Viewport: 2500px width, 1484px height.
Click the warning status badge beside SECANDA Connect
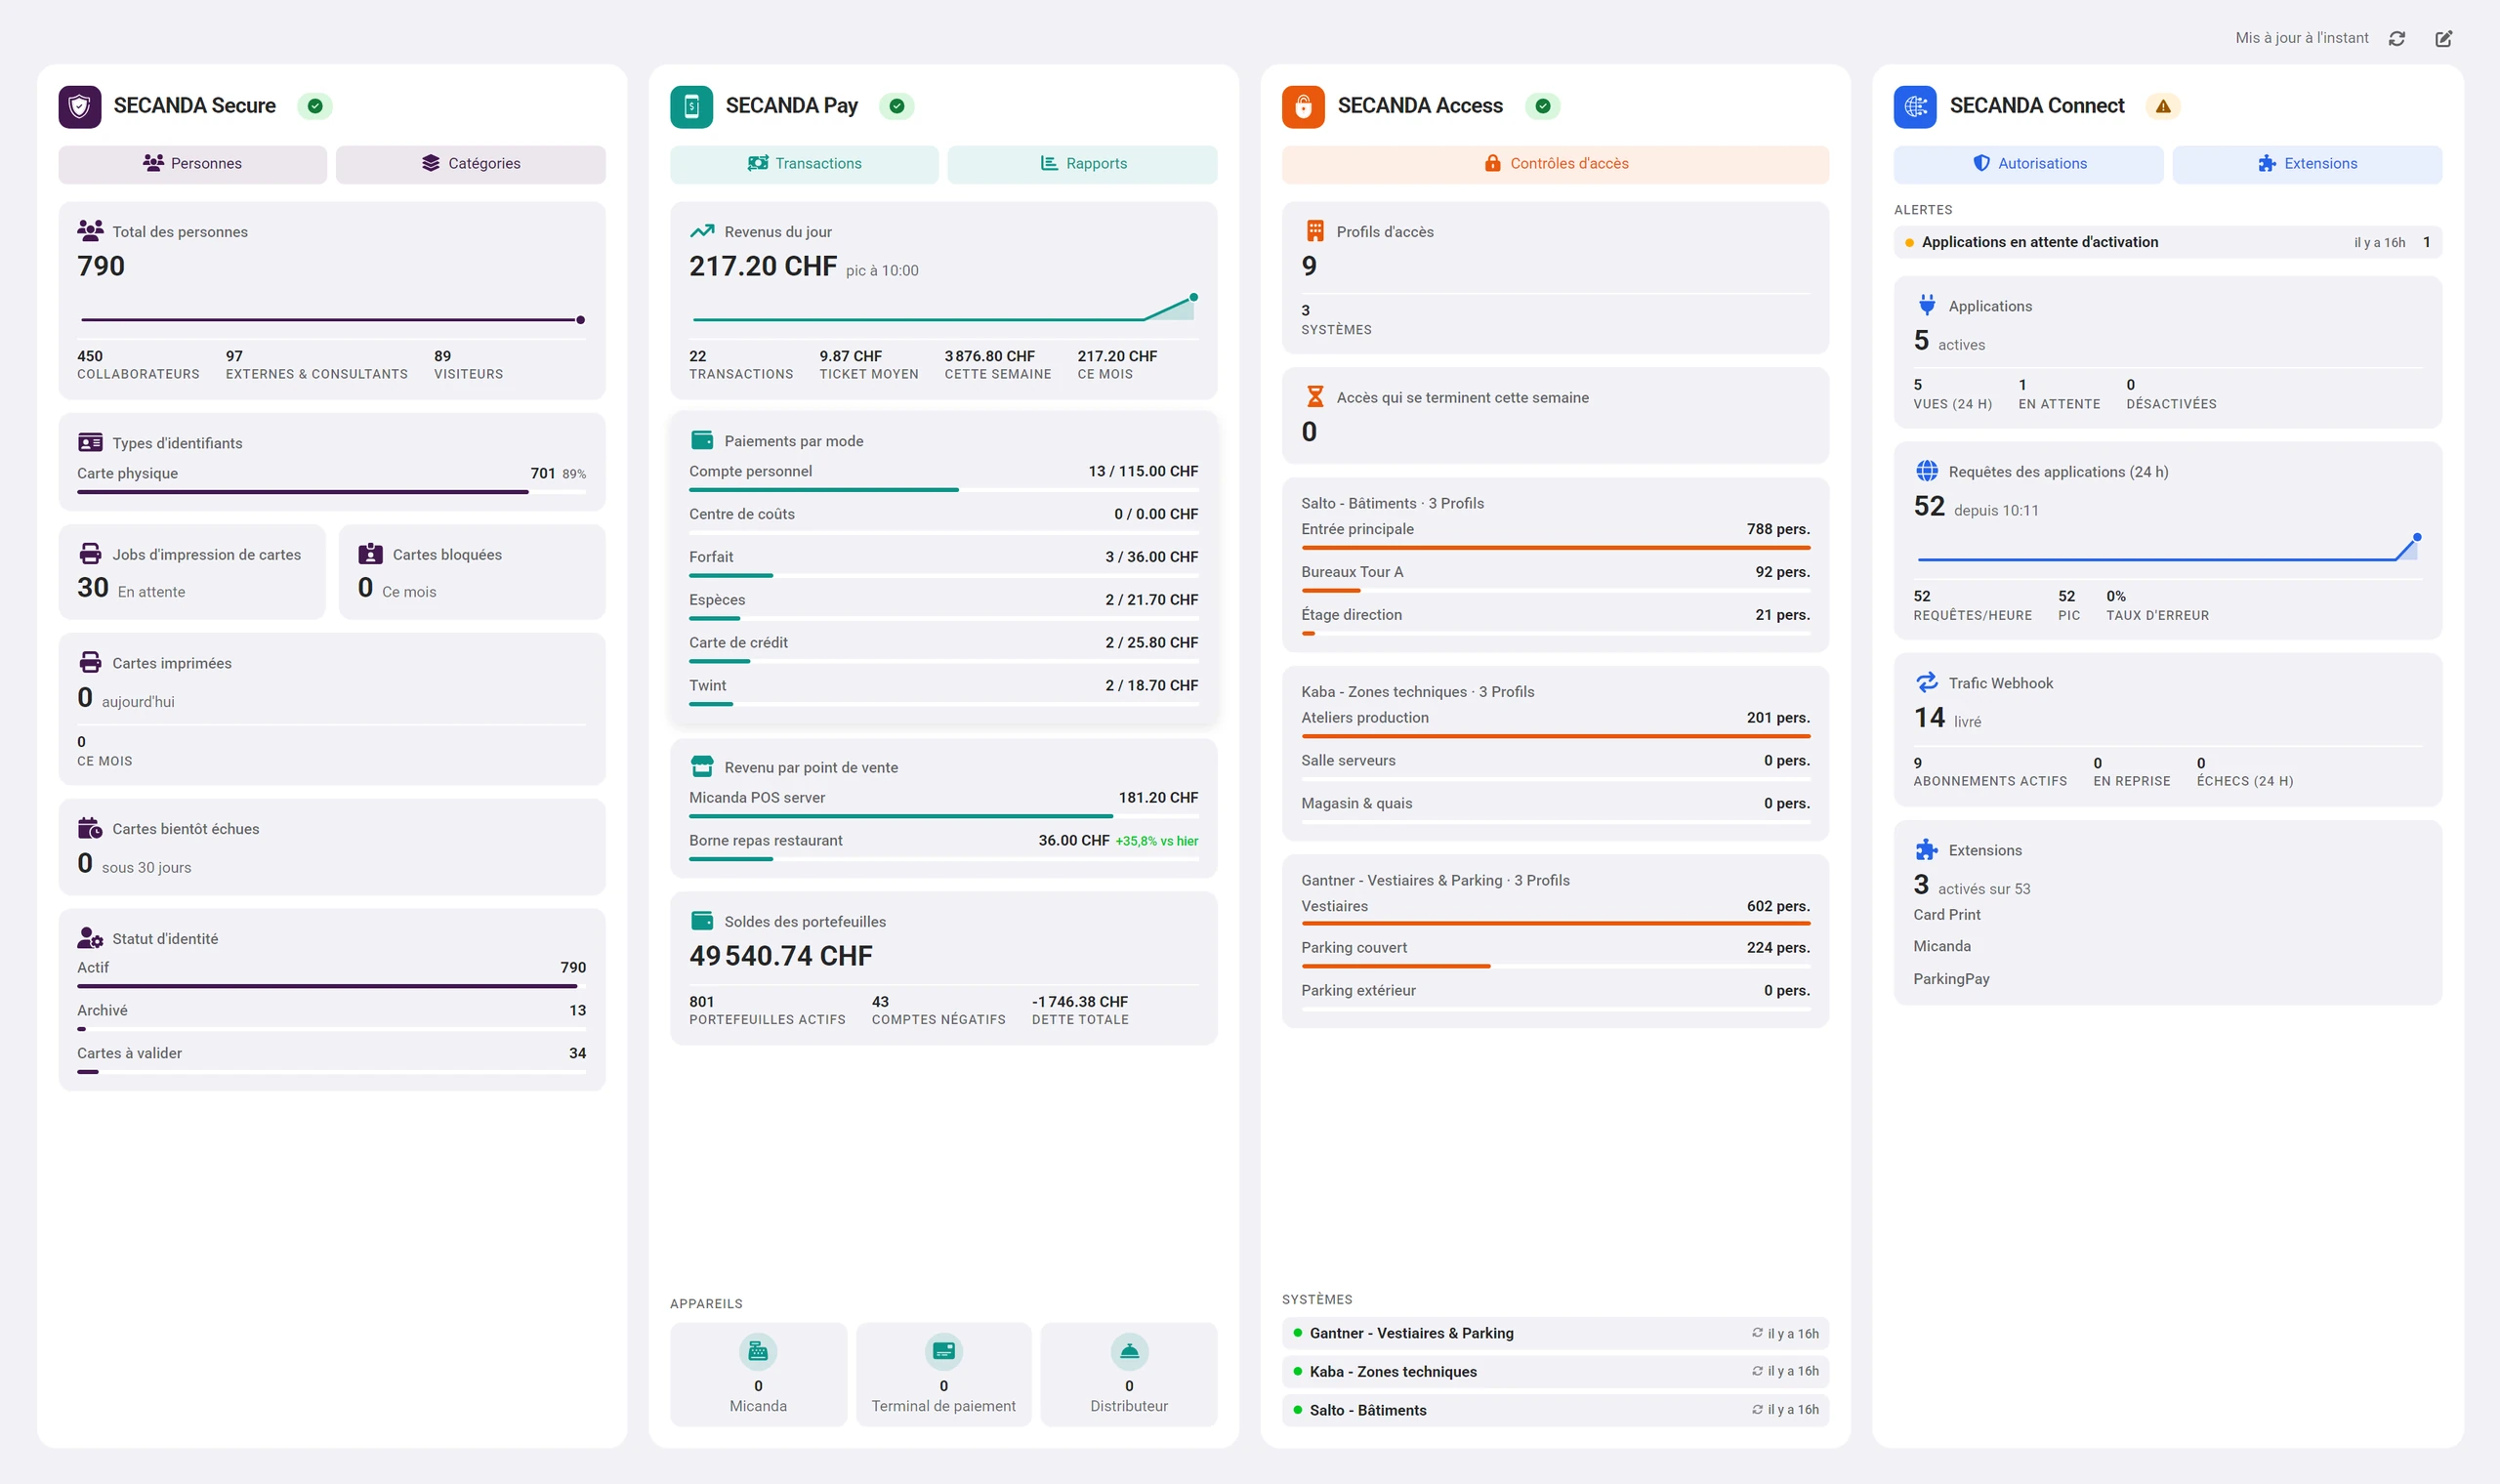pyautogui.click(x=2163, y=106)
